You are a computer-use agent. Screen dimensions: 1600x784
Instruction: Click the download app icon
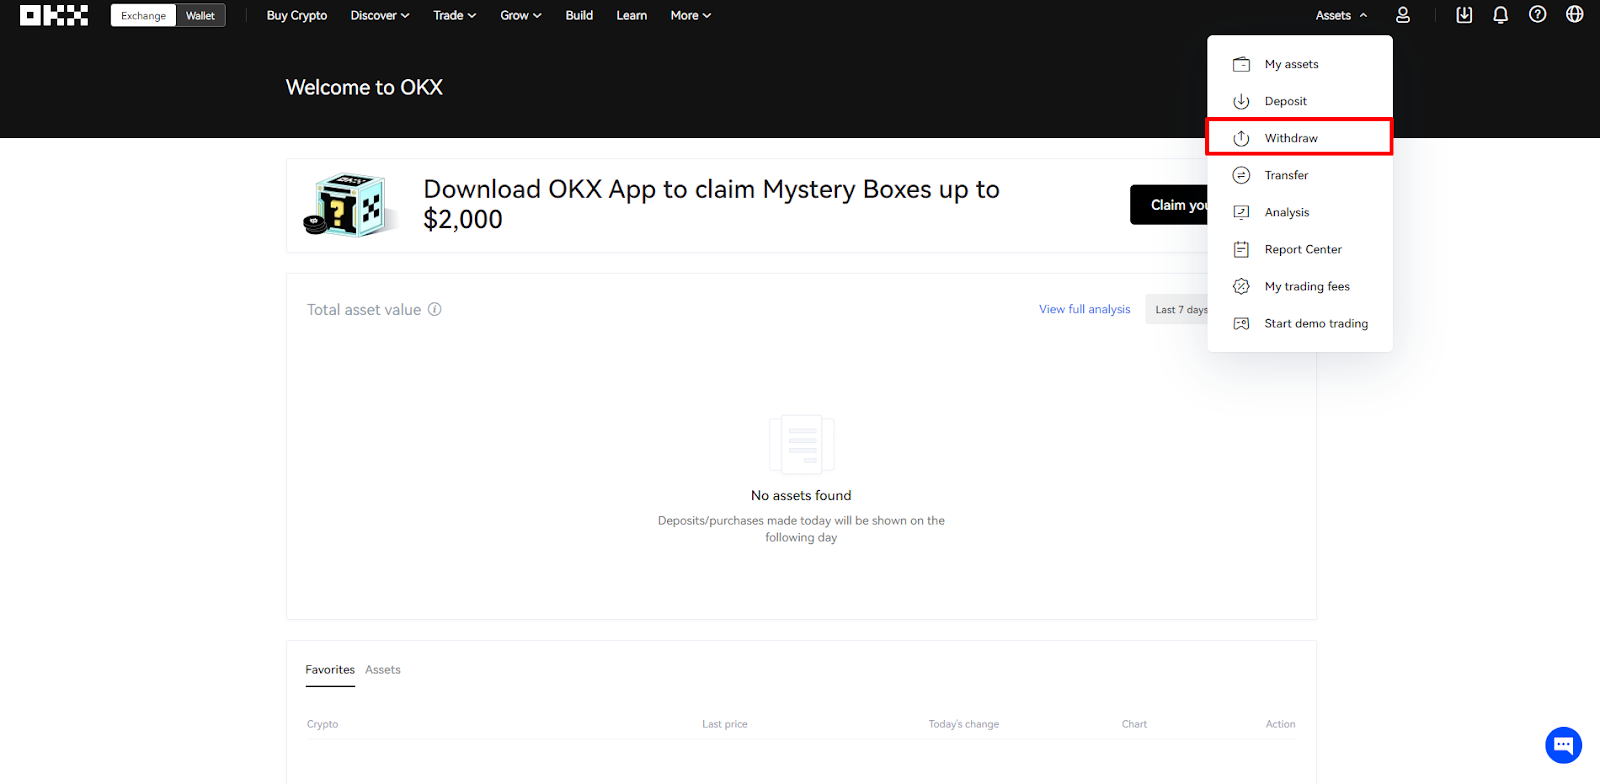pos(1464,15)
